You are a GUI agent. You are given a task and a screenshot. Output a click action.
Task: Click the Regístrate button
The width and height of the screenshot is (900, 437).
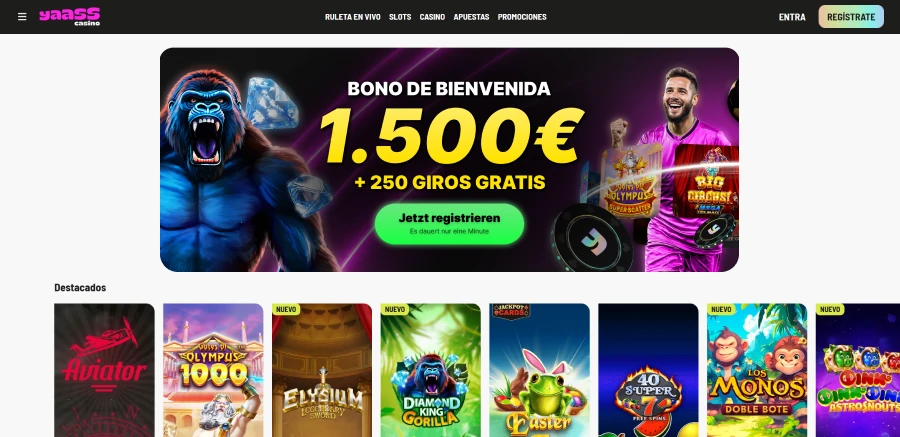[851, 17]
